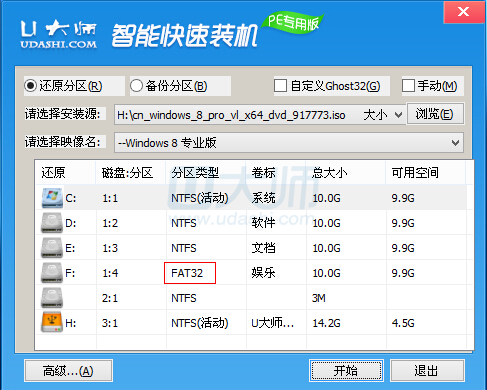487x390 pixels.
Task: Click the FAT32 partition type cell
Action: click(x=190, y=273)
